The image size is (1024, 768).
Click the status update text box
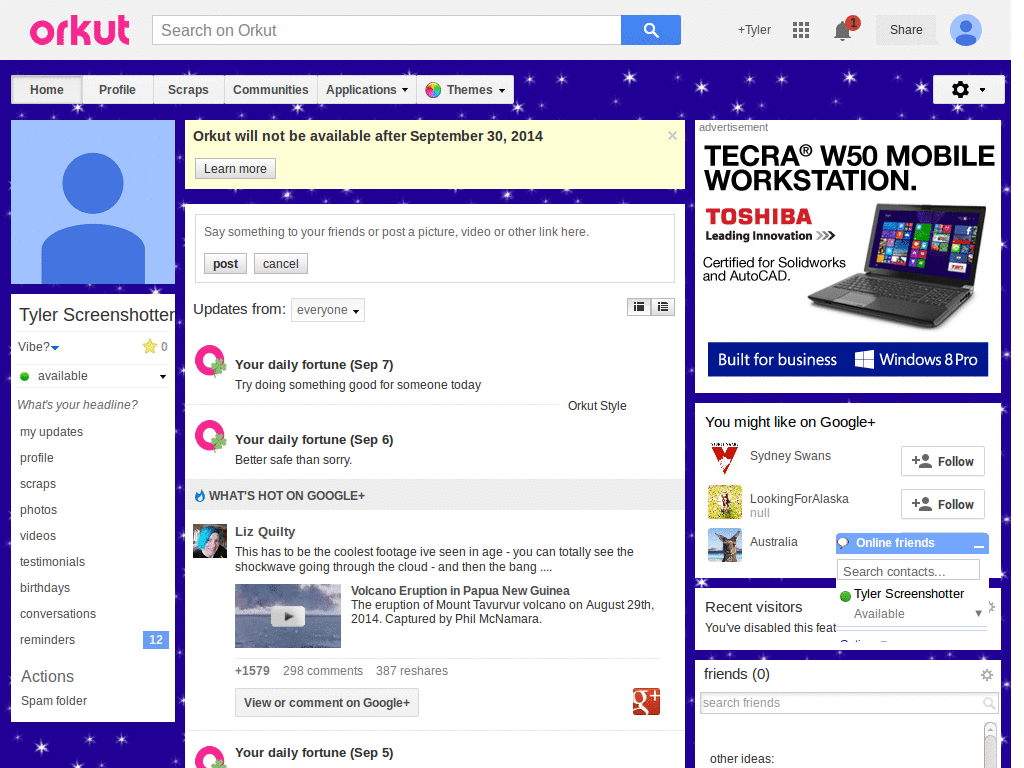click(x=434, y=232)
